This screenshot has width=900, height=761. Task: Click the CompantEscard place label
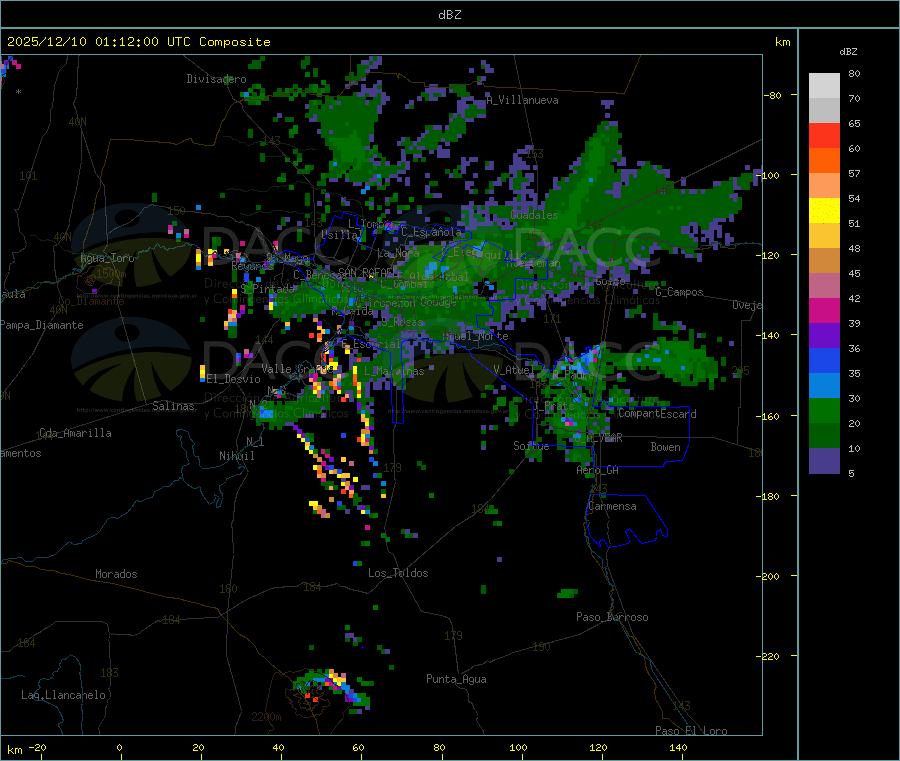[658, 414]
